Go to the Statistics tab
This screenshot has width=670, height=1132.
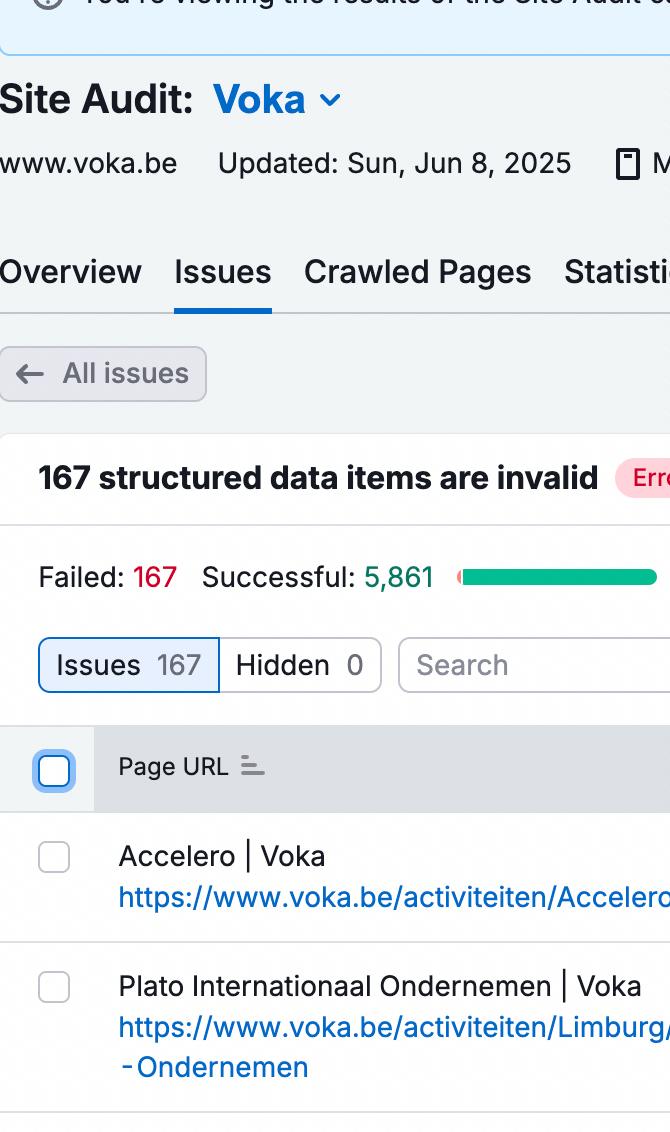pos(616,272)
